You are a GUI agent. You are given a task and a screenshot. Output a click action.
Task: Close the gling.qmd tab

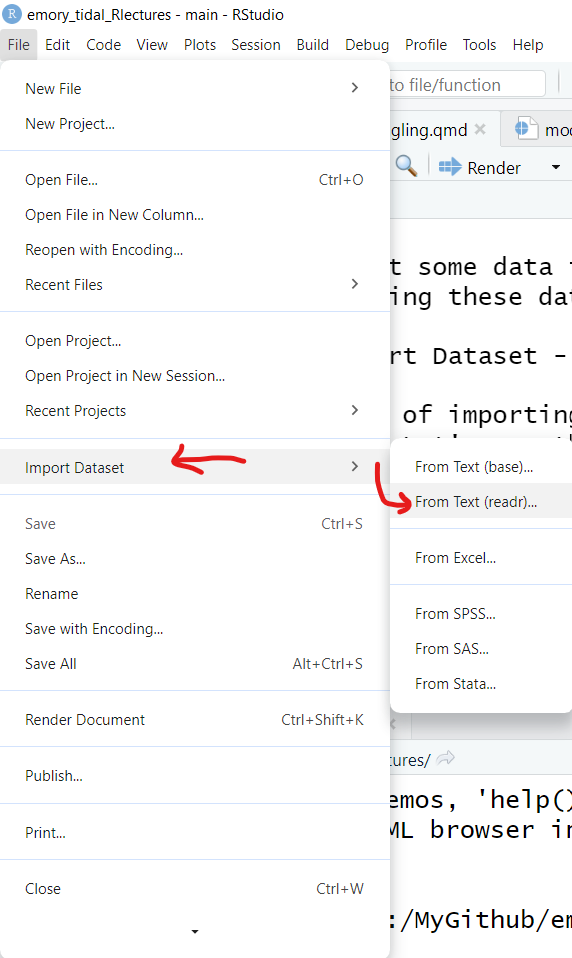(x=480, y=129)
